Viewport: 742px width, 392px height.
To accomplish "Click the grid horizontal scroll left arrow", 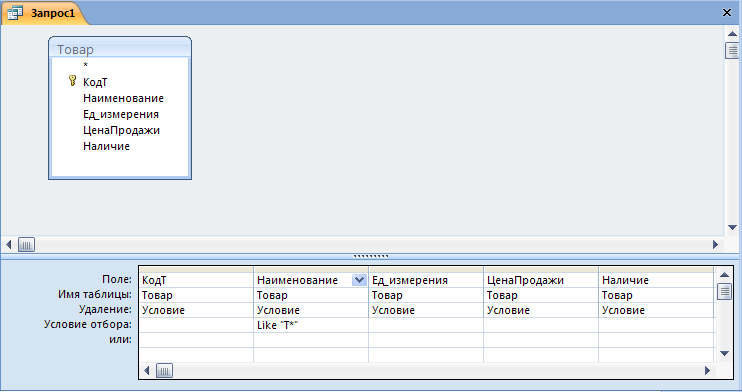I will click(147, 370).
